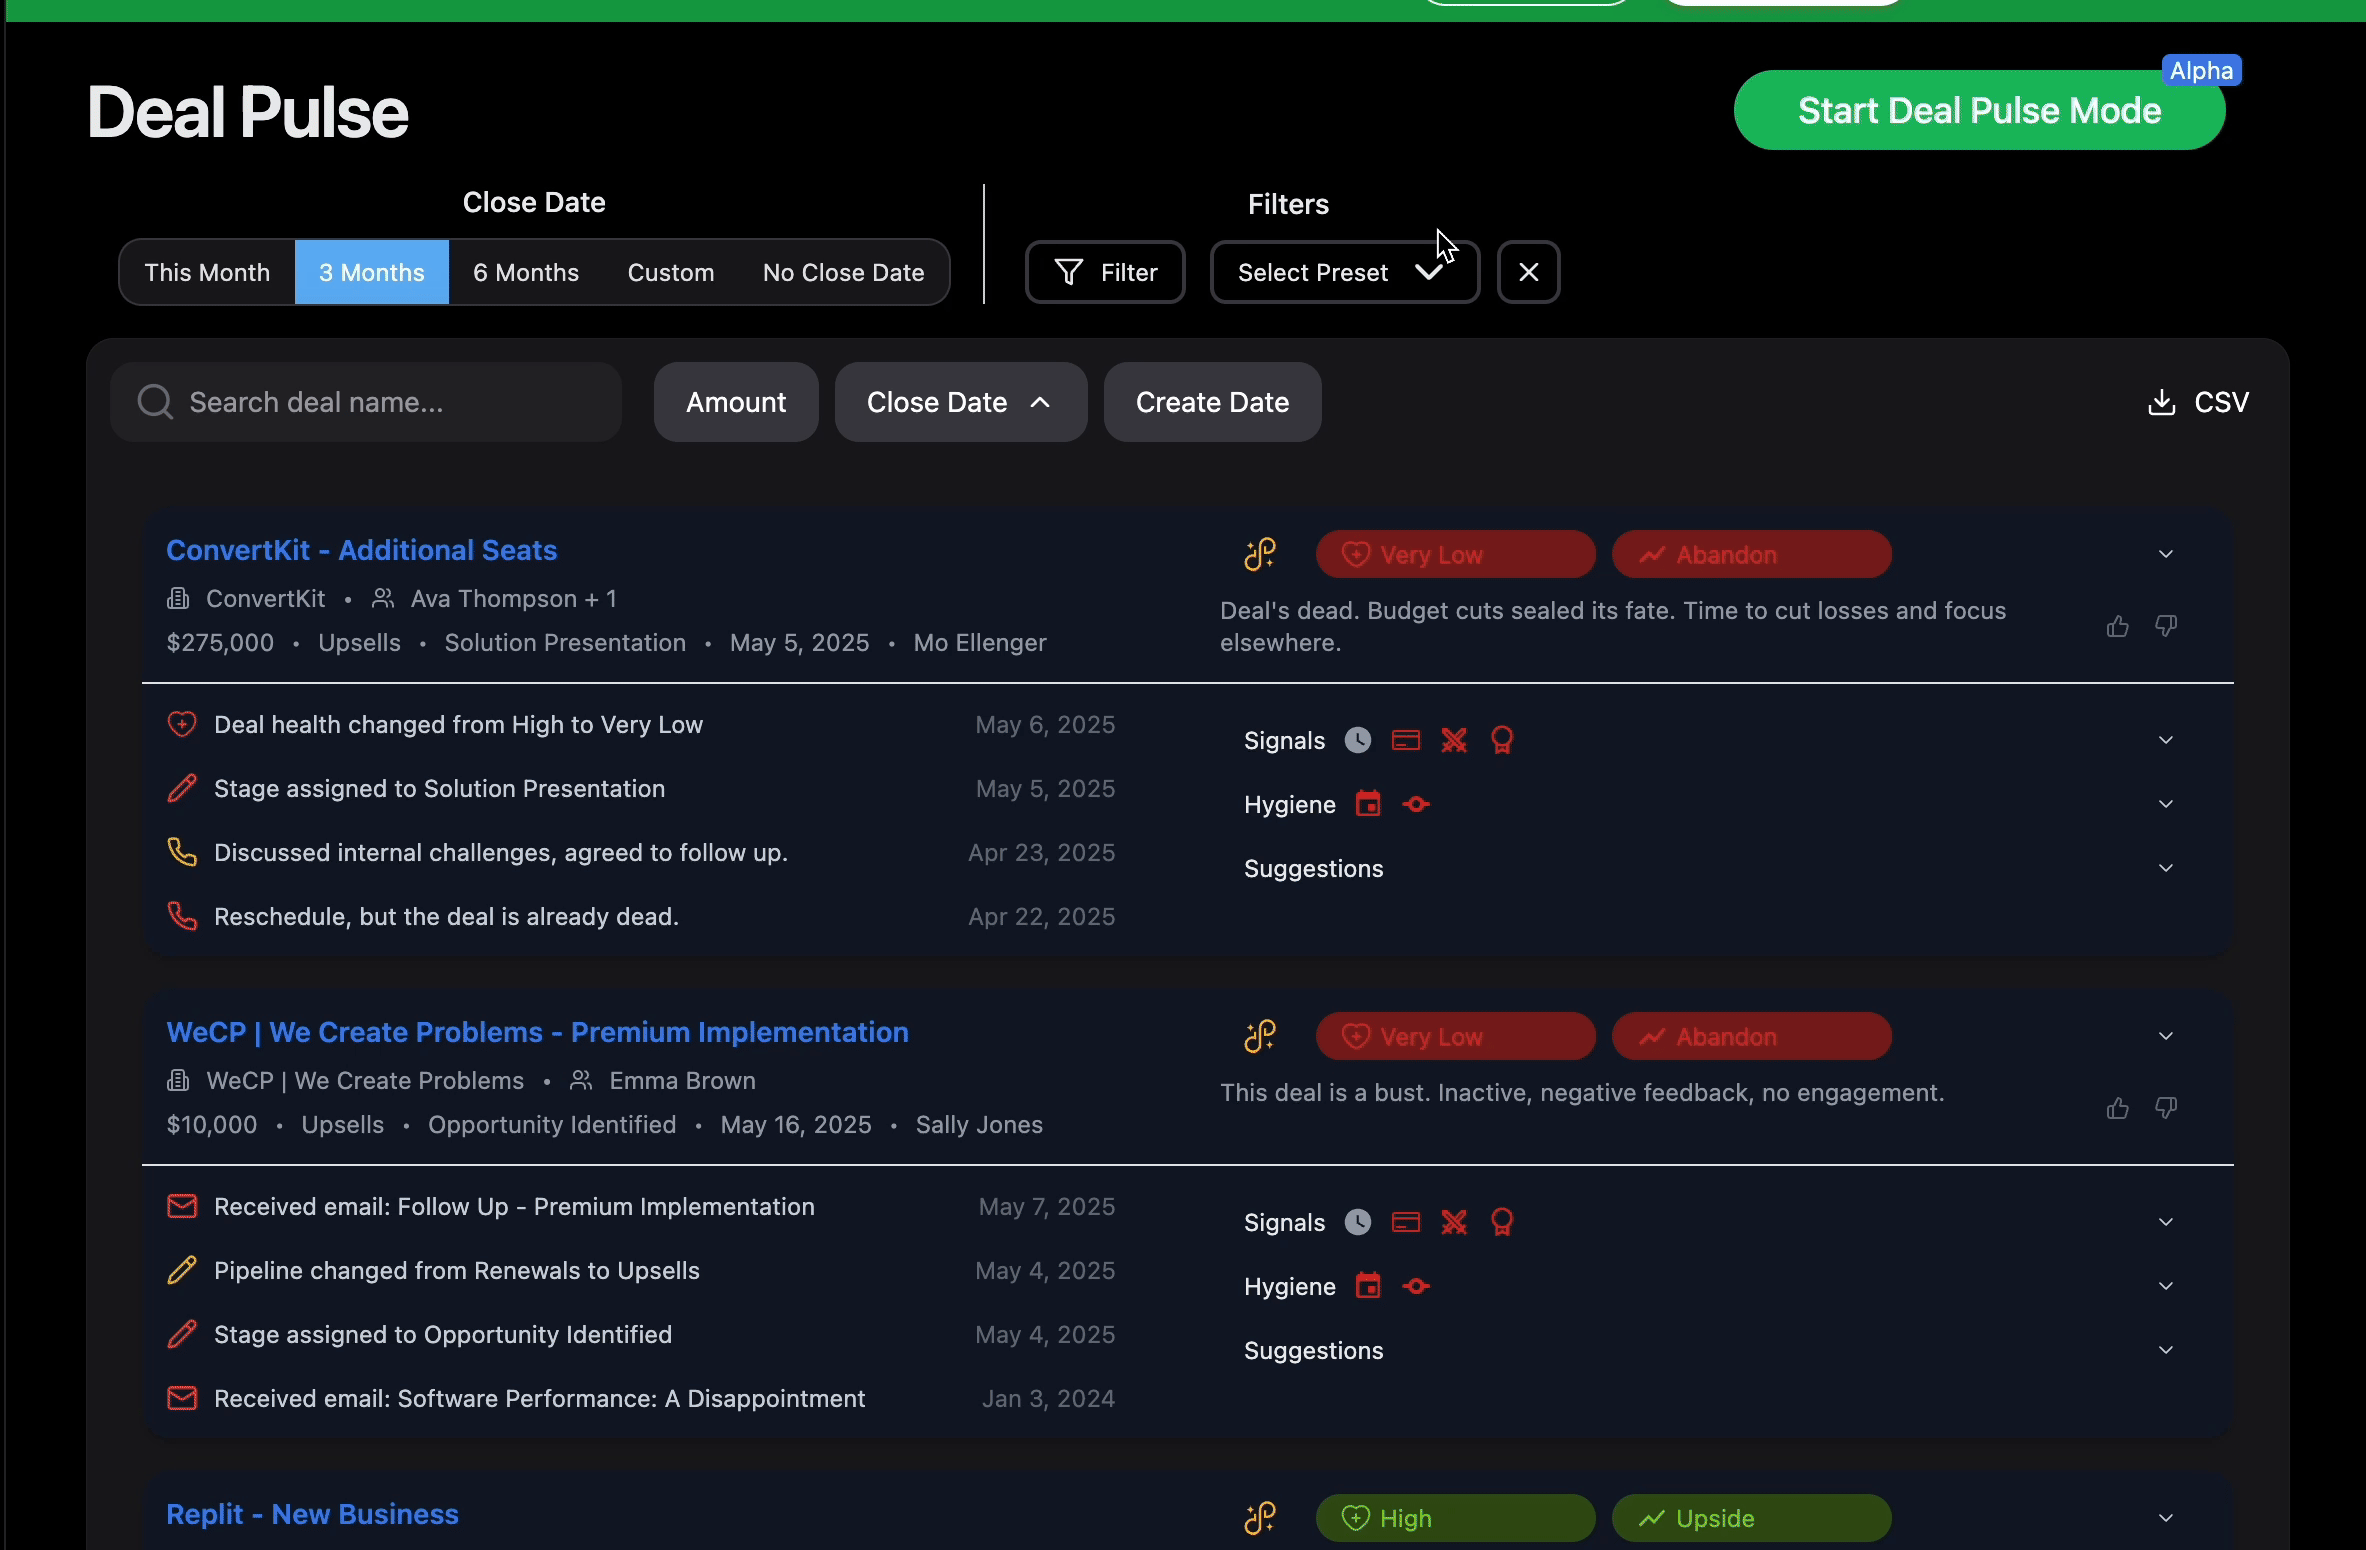Click the clock signal icon for WeCP
Image resolution: width=2366 pixels, height=1550 pixels.
1358,1222
